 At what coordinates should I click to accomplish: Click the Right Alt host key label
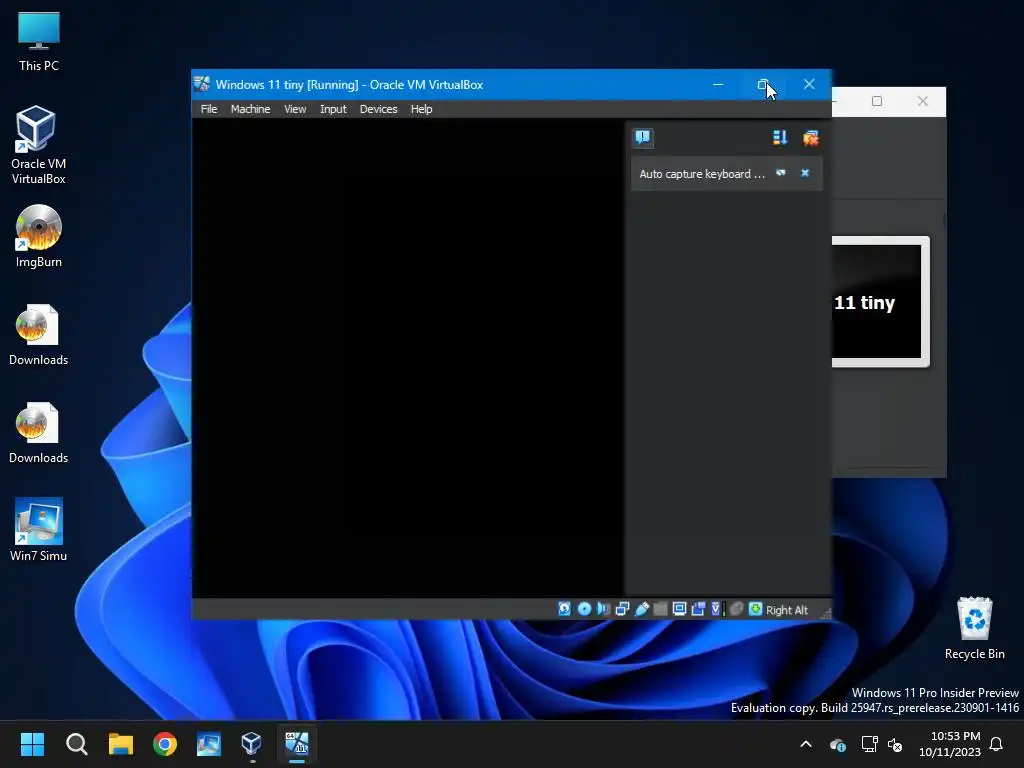click(786, 610)
